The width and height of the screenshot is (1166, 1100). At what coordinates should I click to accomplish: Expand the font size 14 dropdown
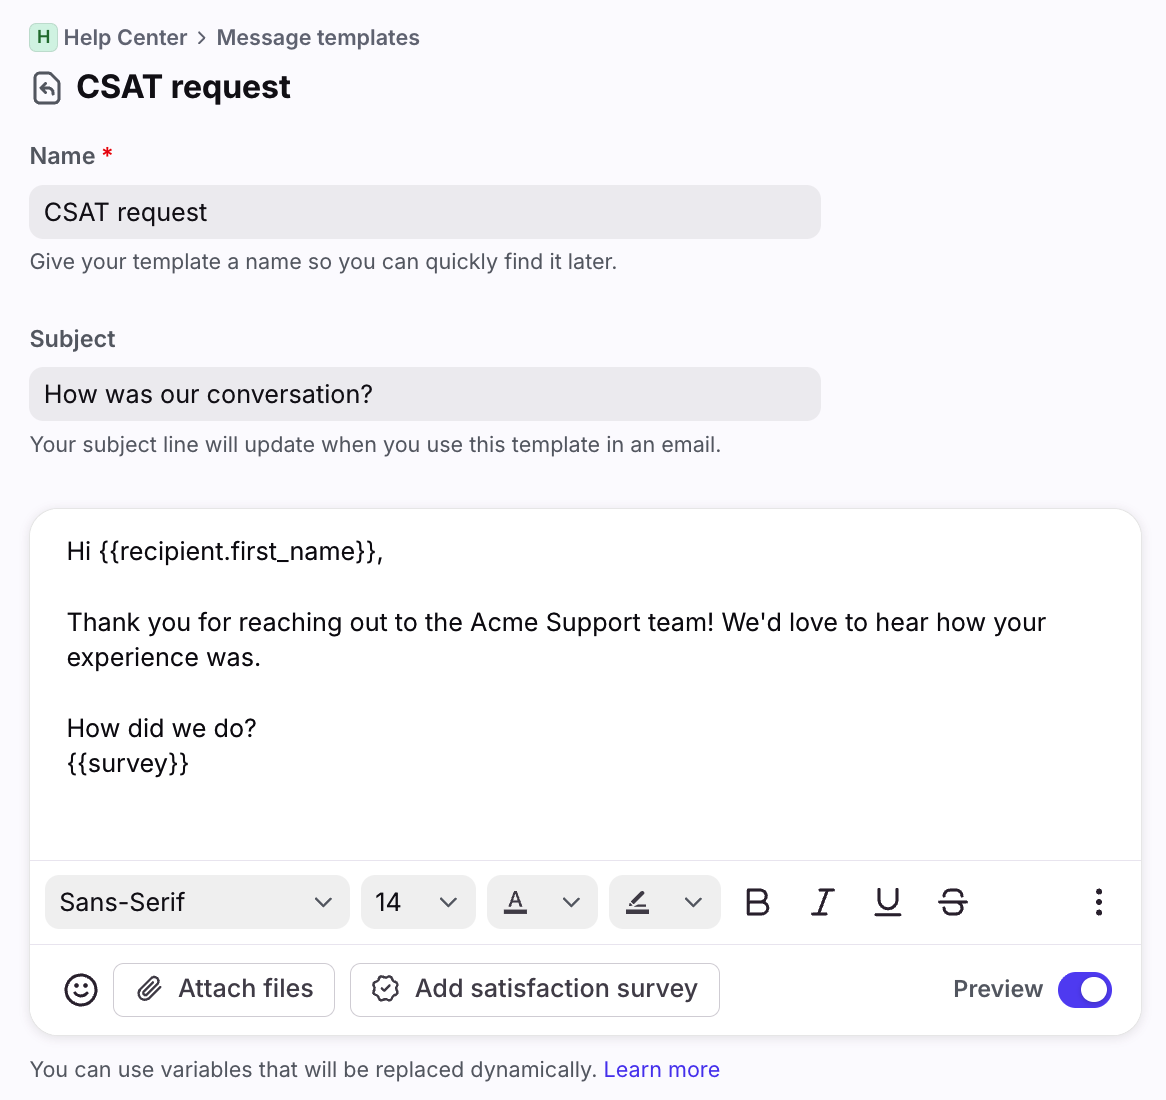[417, 902]
